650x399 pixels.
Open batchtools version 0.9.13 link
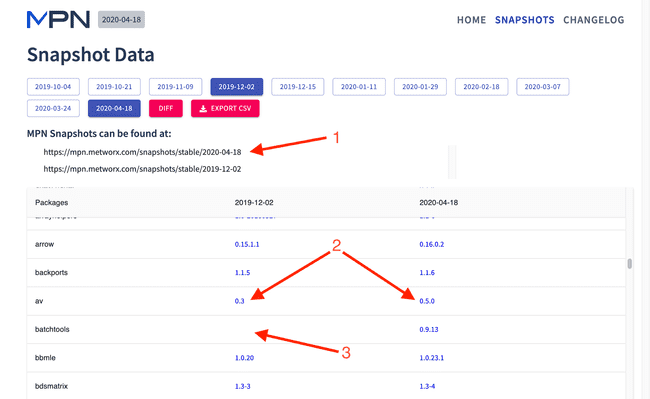pos(429,329)
